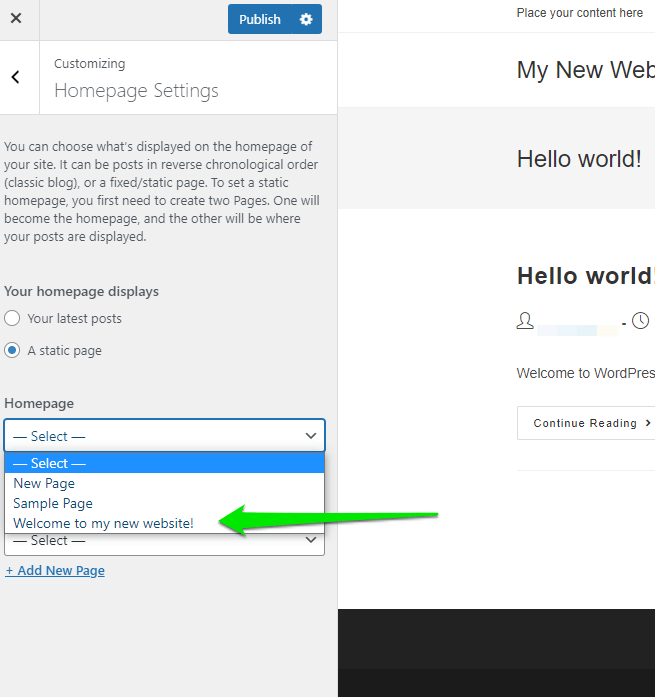Screen dimensions: 655x697
Task: Choose 'Welcome to my new website!' option
Action: 164,523
